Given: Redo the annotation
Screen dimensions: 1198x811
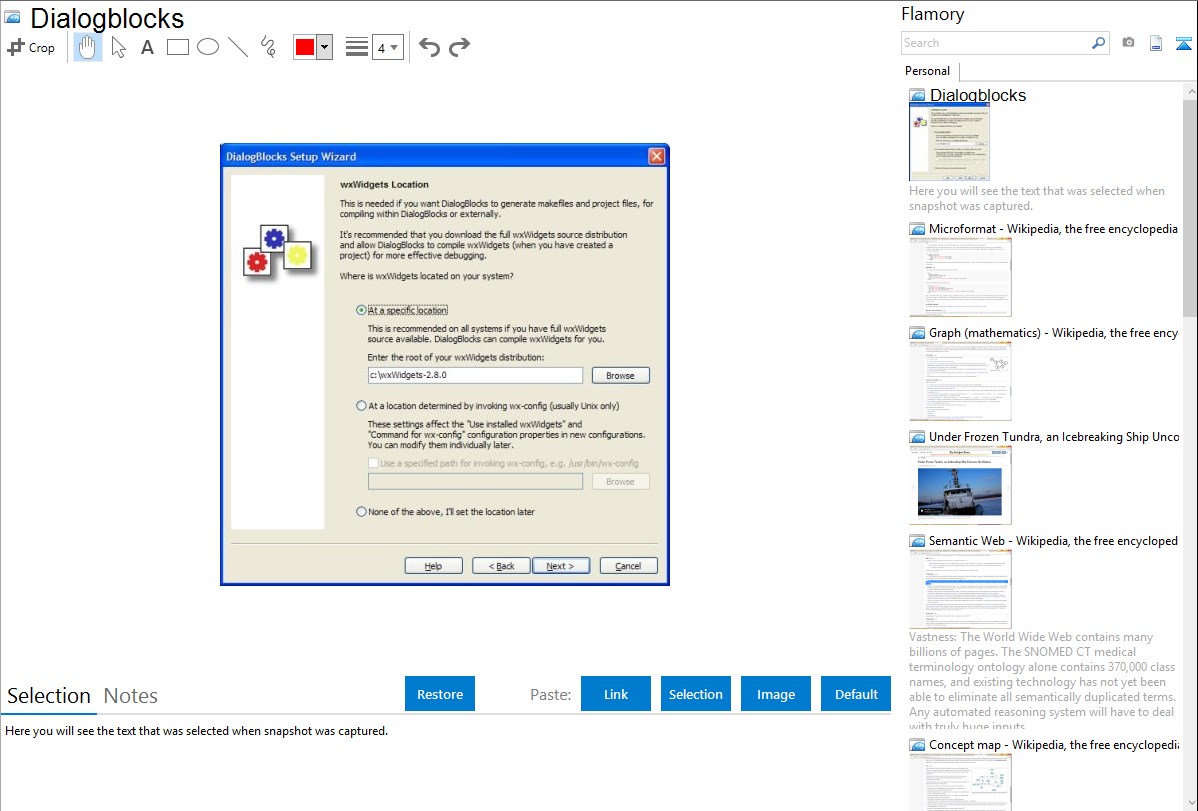Looking at the screenshot, I should point(459,47).
